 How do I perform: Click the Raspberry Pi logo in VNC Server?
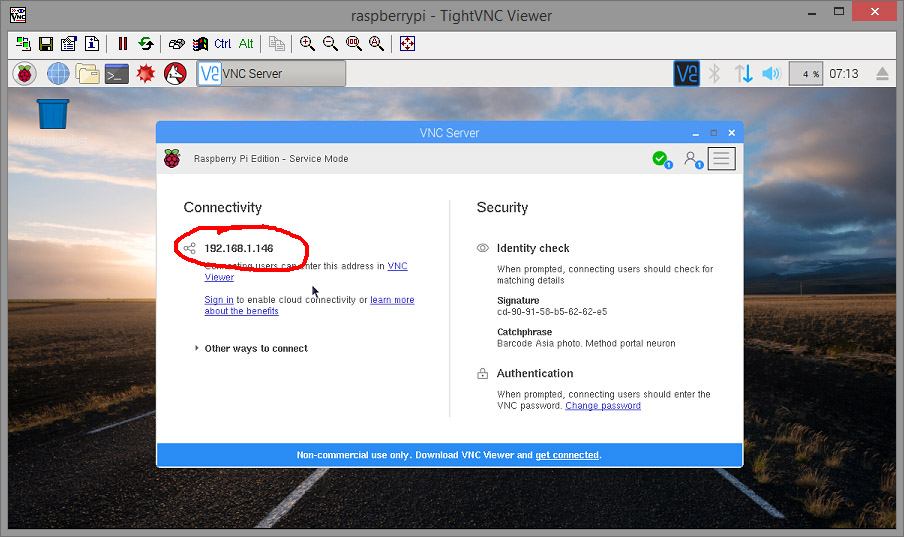click(x=172, y=159)
